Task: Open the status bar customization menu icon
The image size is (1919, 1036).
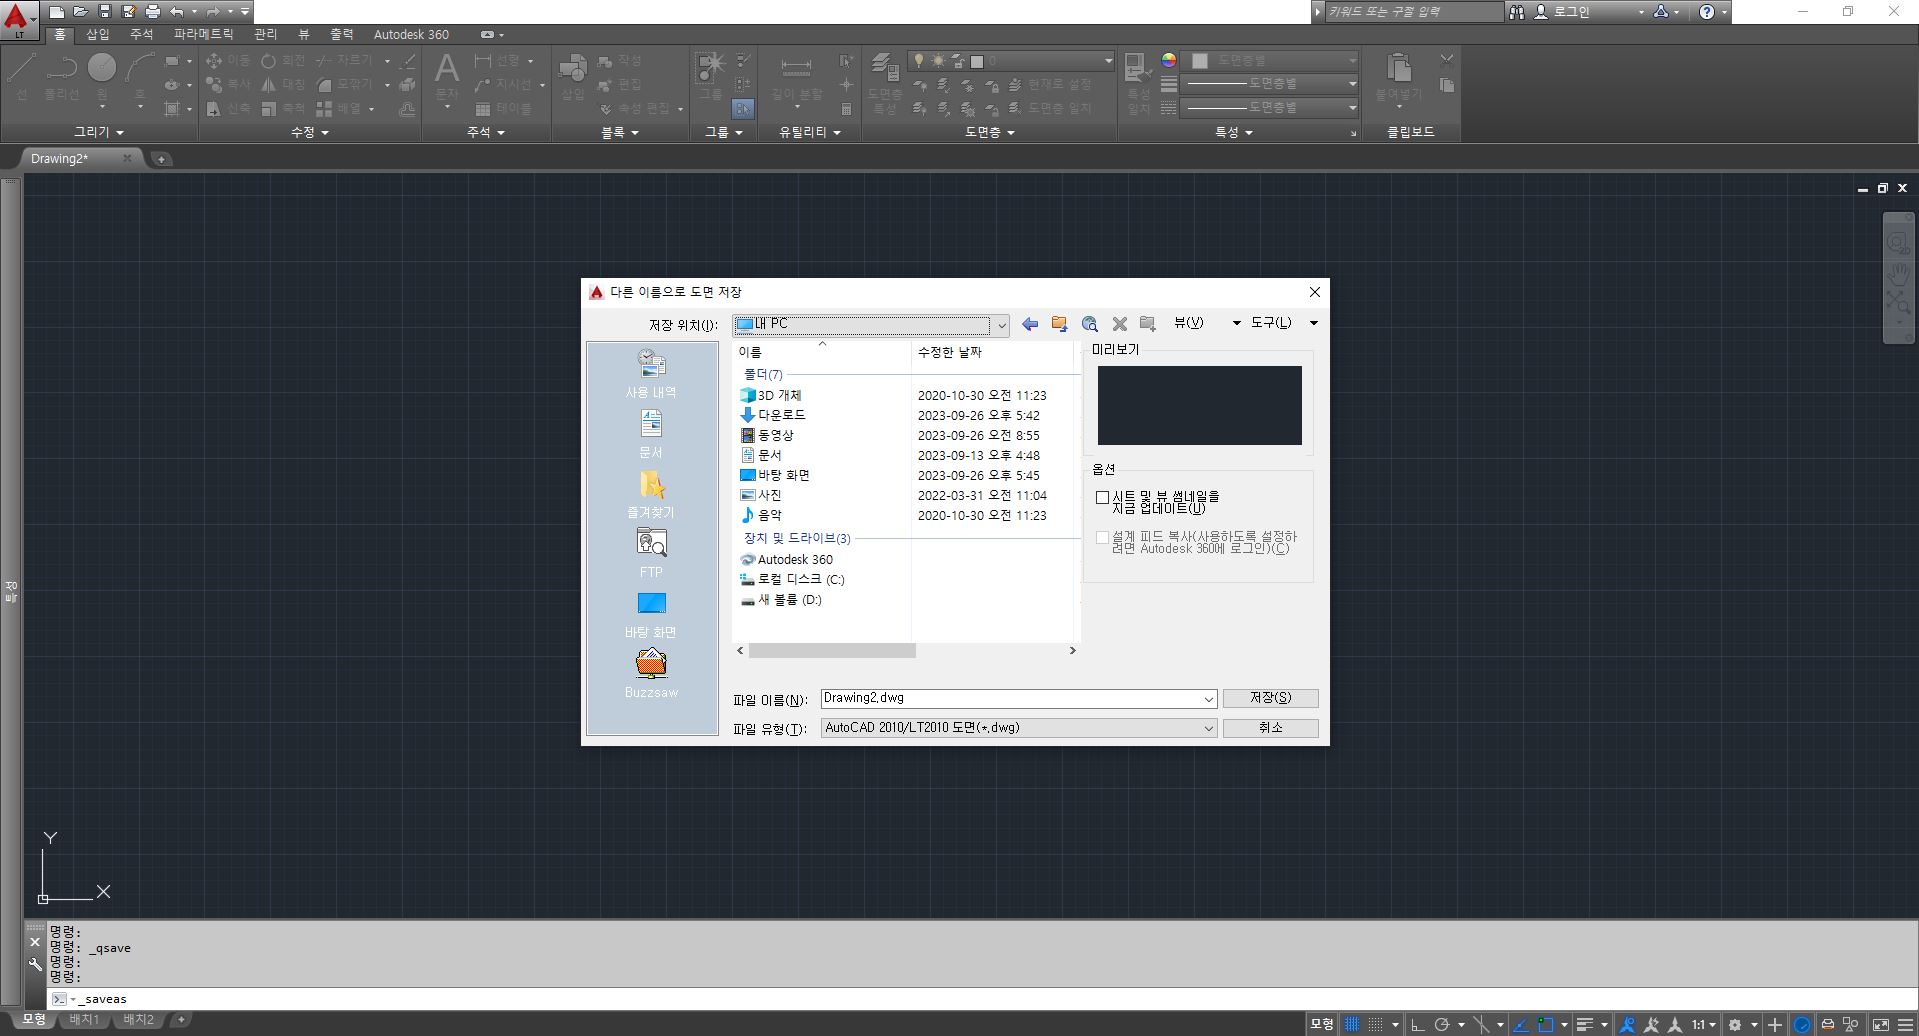Action: (x=1904, y=1024)
